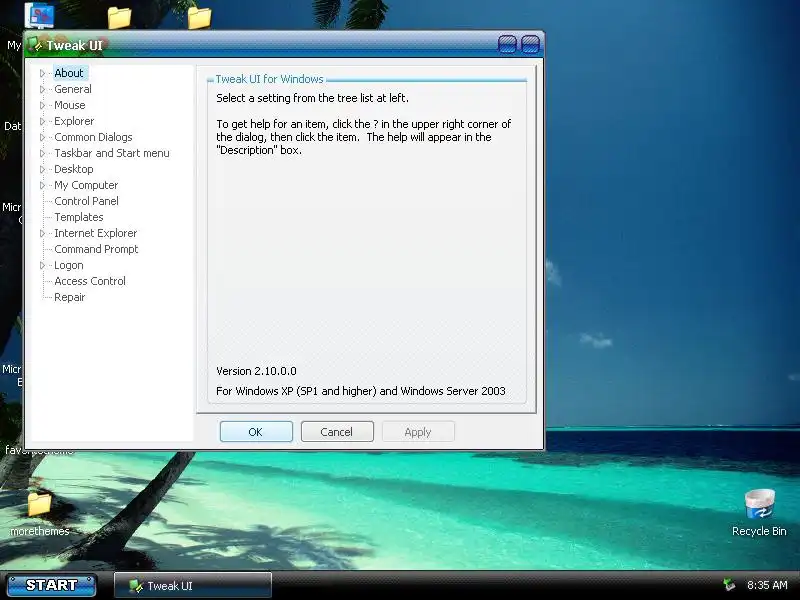The width and height of the screenshot is (800, 600).
Task: Expand the My Computer node arrow
Action: pyautogui.click(x=43, y=185)
